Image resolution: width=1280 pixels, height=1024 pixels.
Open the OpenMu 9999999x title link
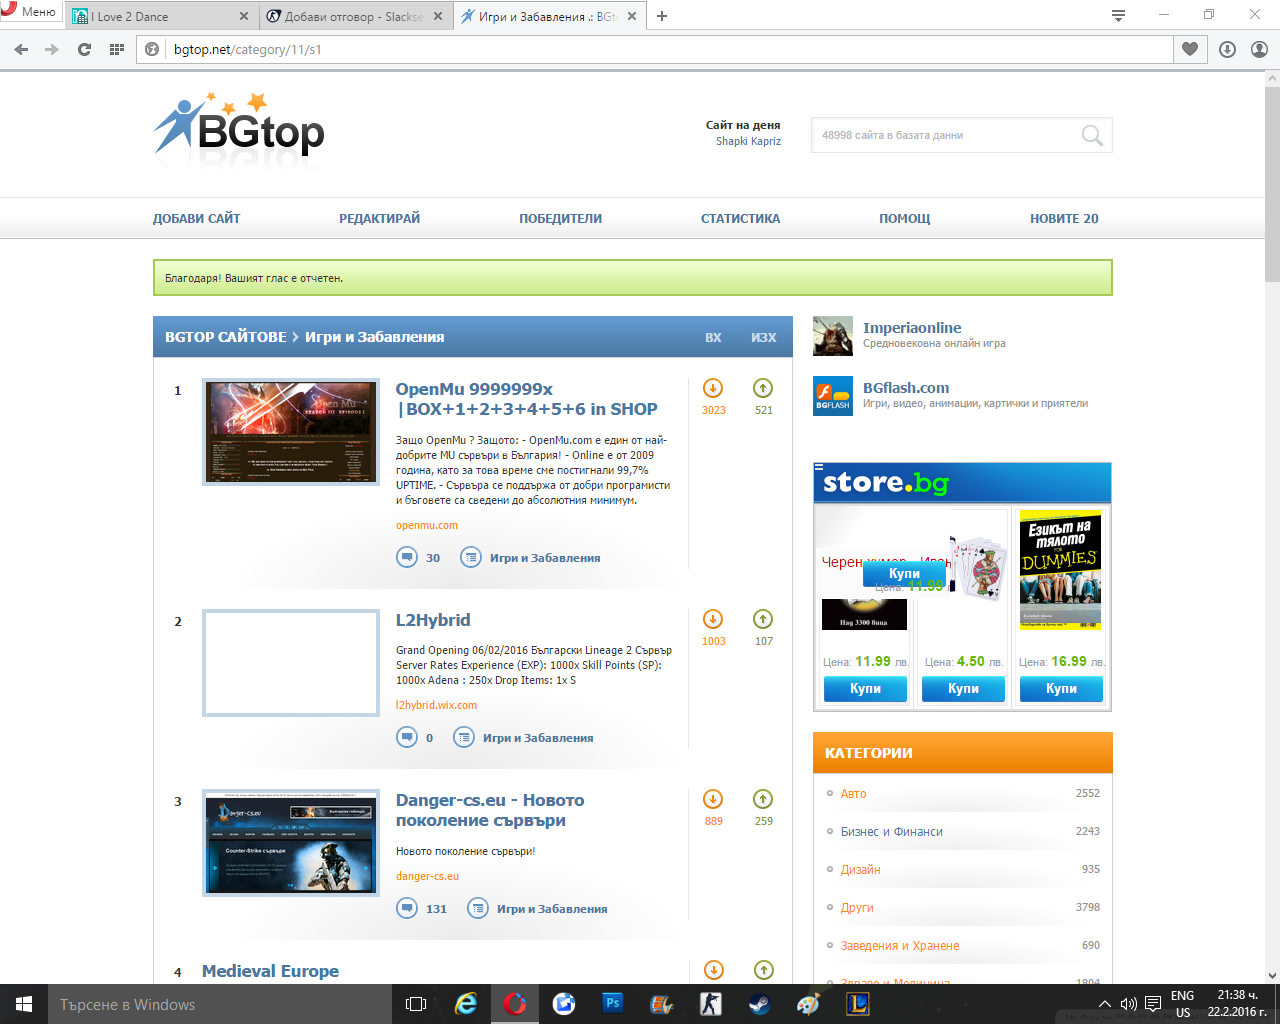tap(526, 399)
